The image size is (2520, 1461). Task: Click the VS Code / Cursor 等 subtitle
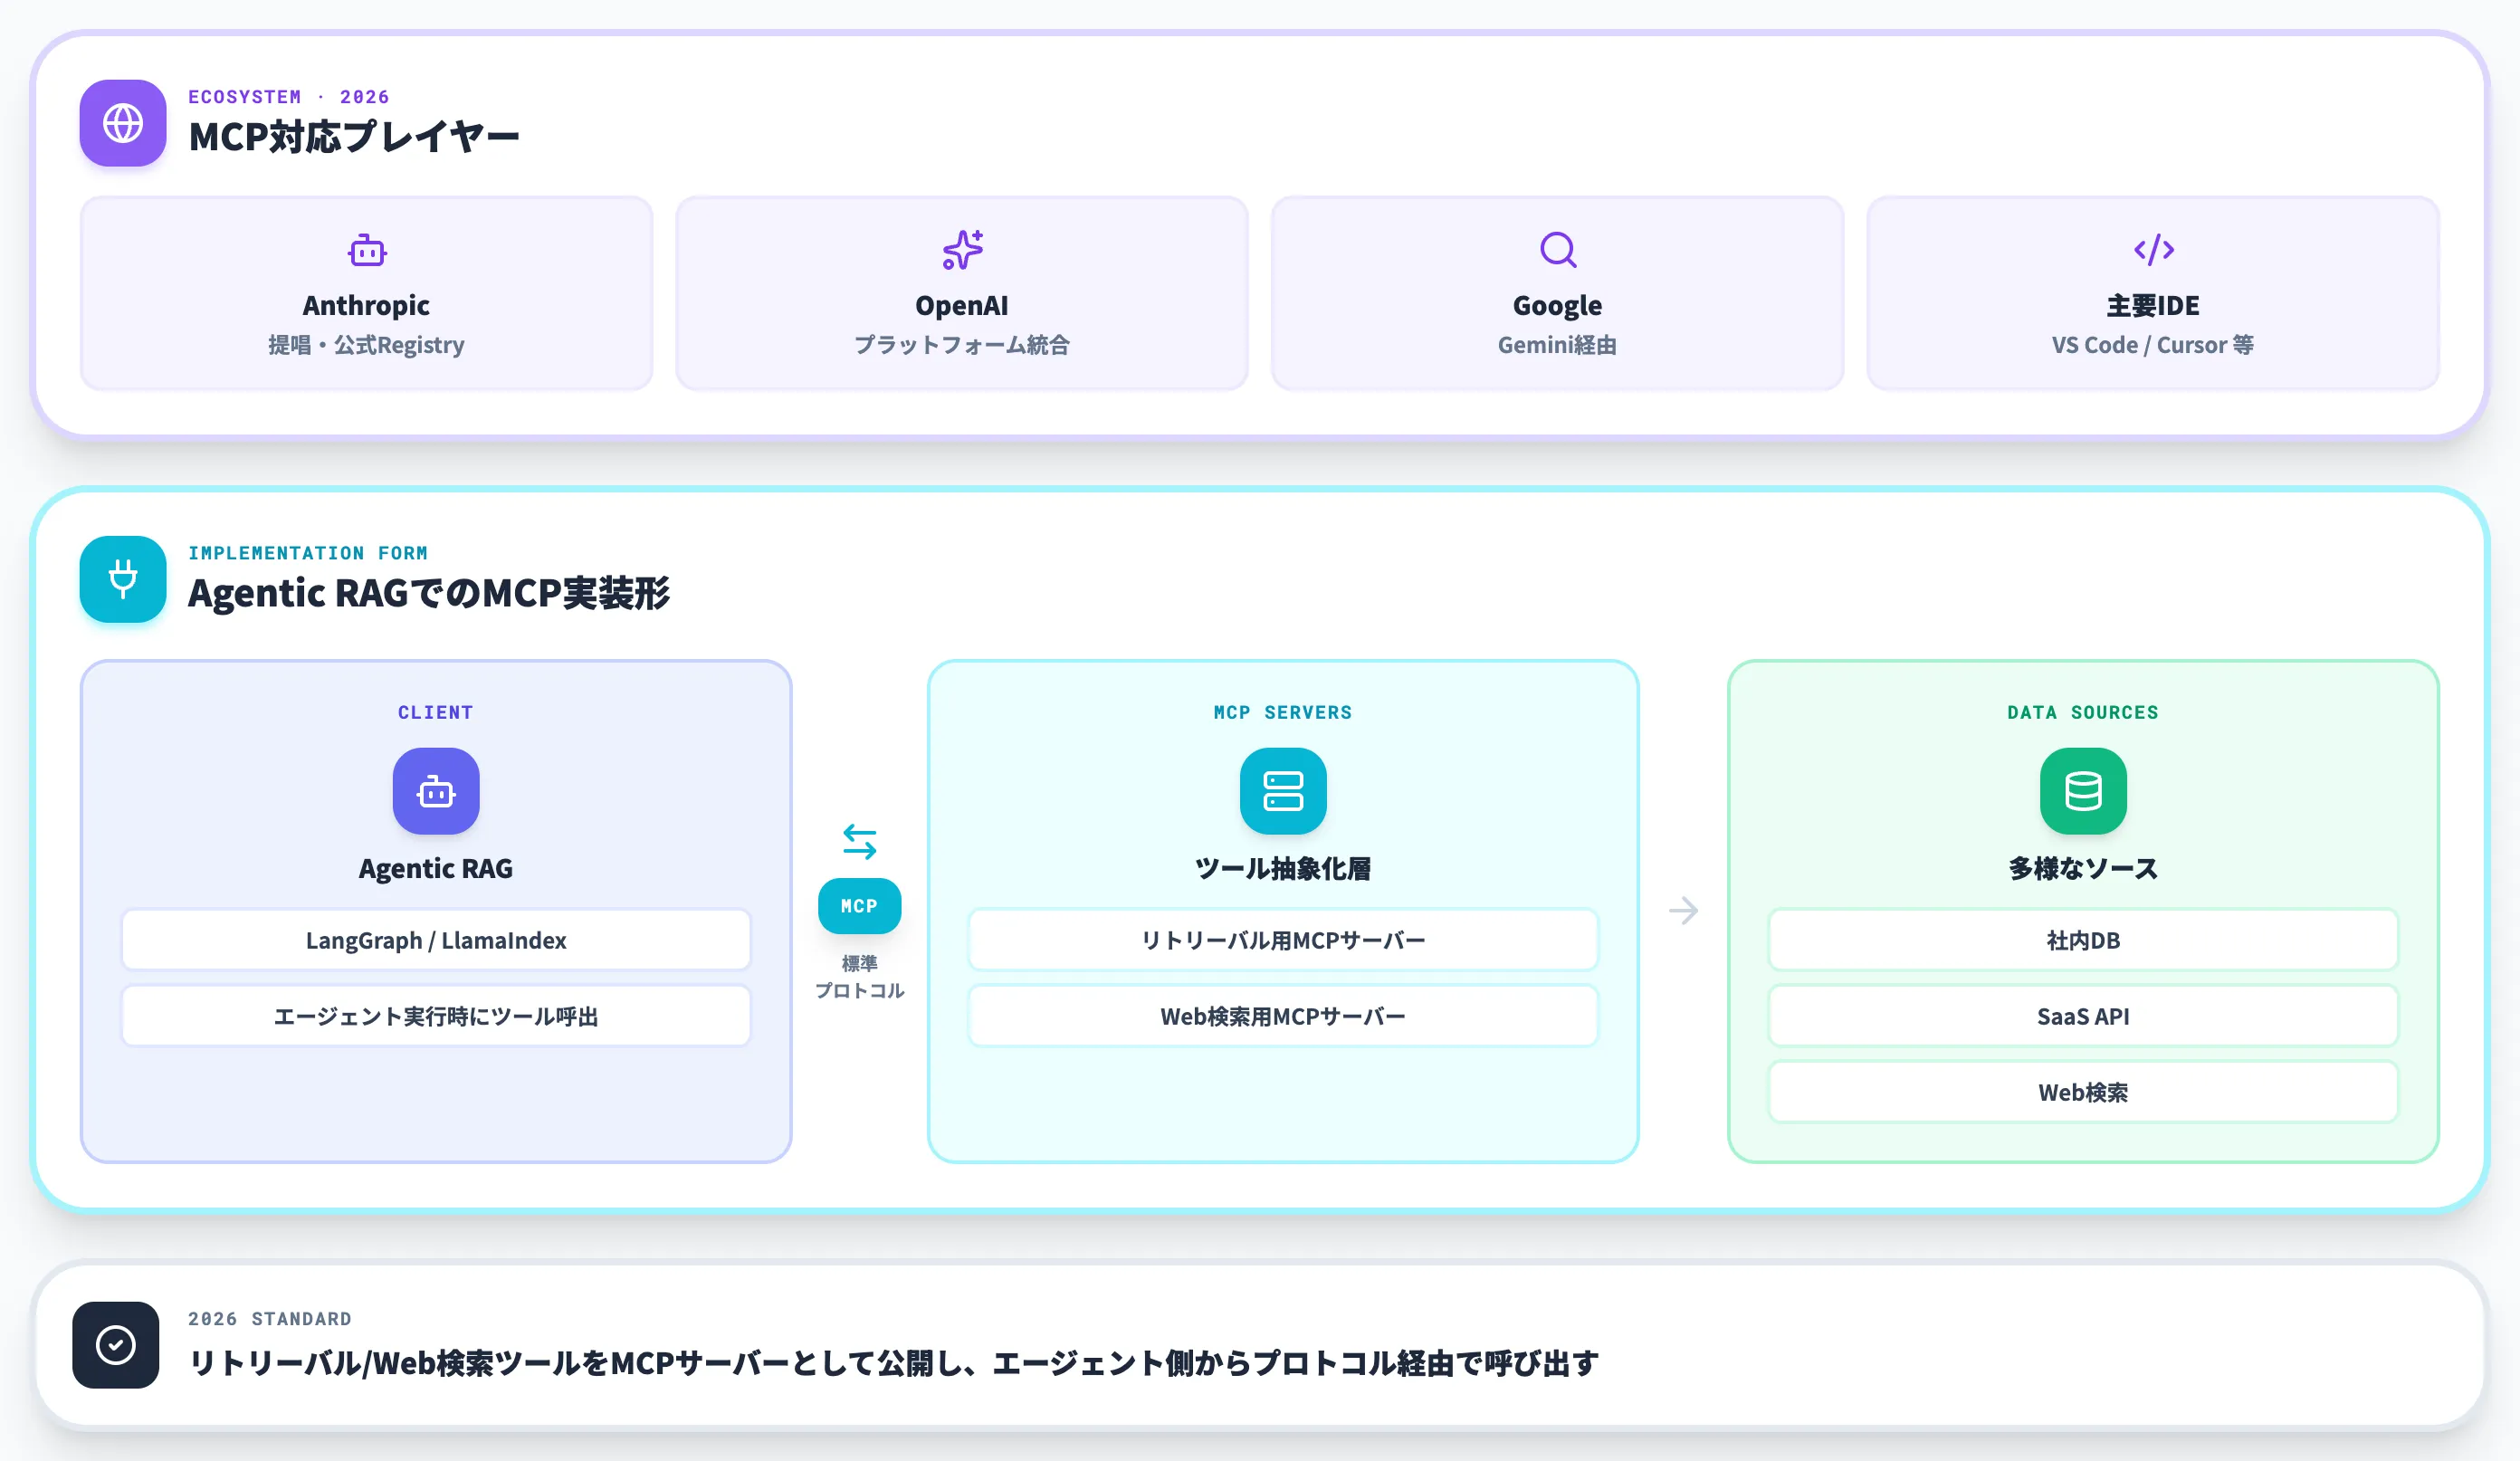click(2153, 345)
